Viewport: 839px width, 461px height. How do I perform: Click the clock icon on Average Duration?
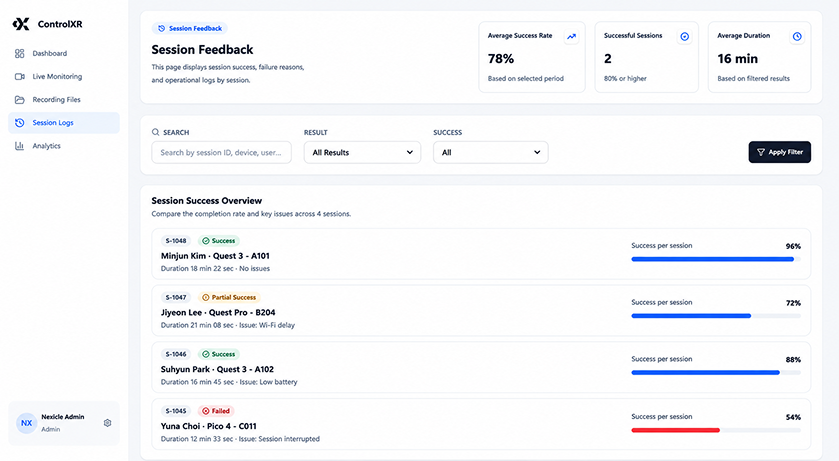pyautogui.click(x=797, y=36)
